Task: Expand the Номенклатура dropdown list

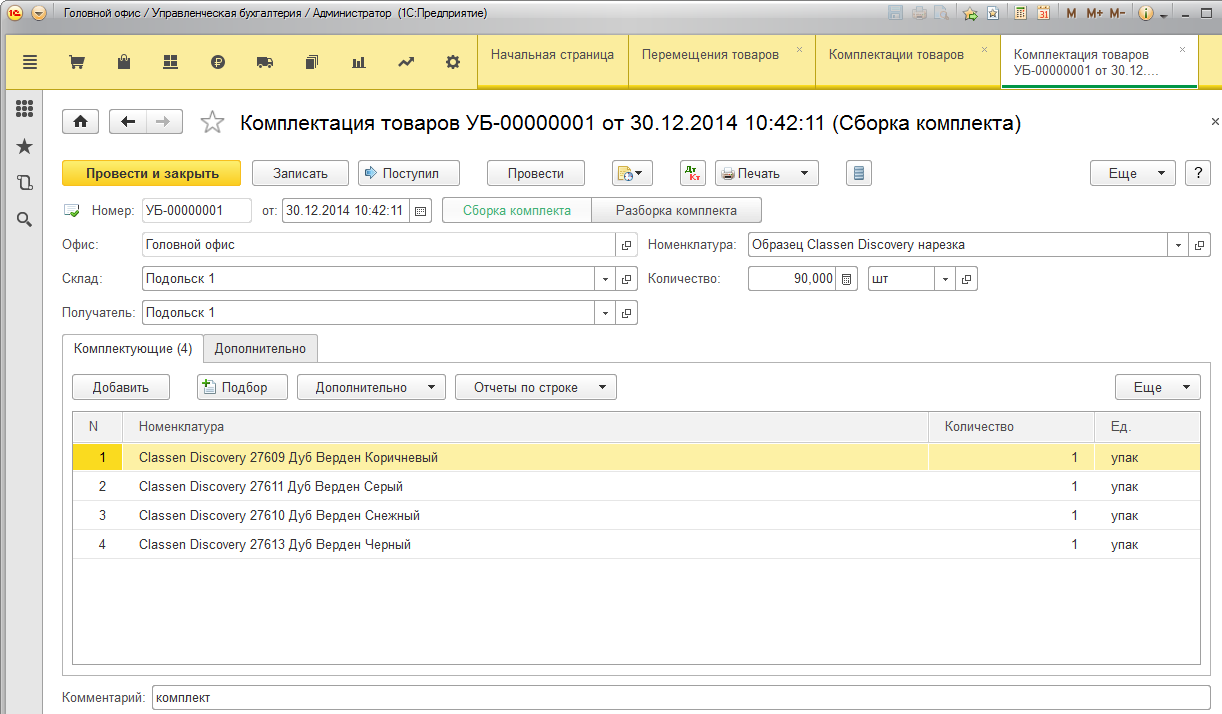Action: pyautogui.click(x=1178, y=245)
